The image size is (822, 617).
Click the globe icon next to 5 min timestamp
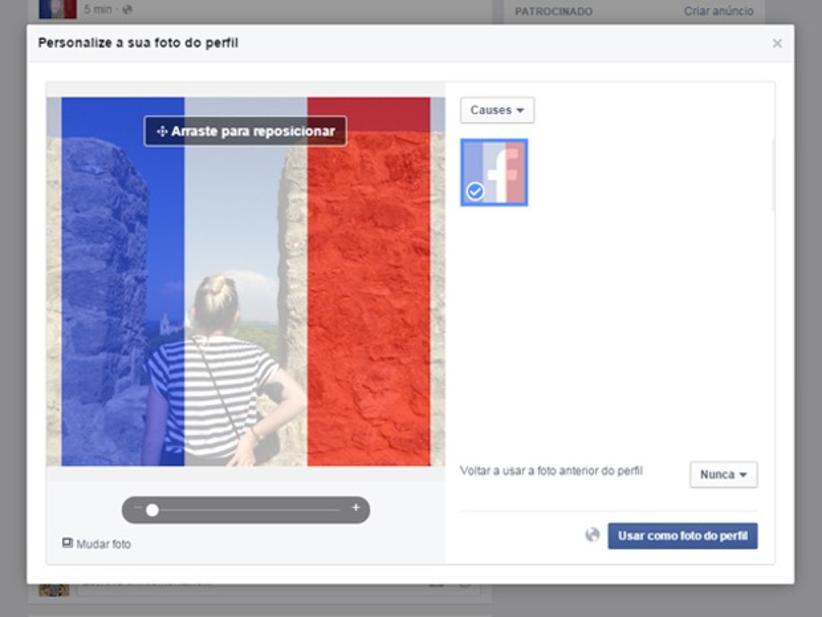click(127, 9)
